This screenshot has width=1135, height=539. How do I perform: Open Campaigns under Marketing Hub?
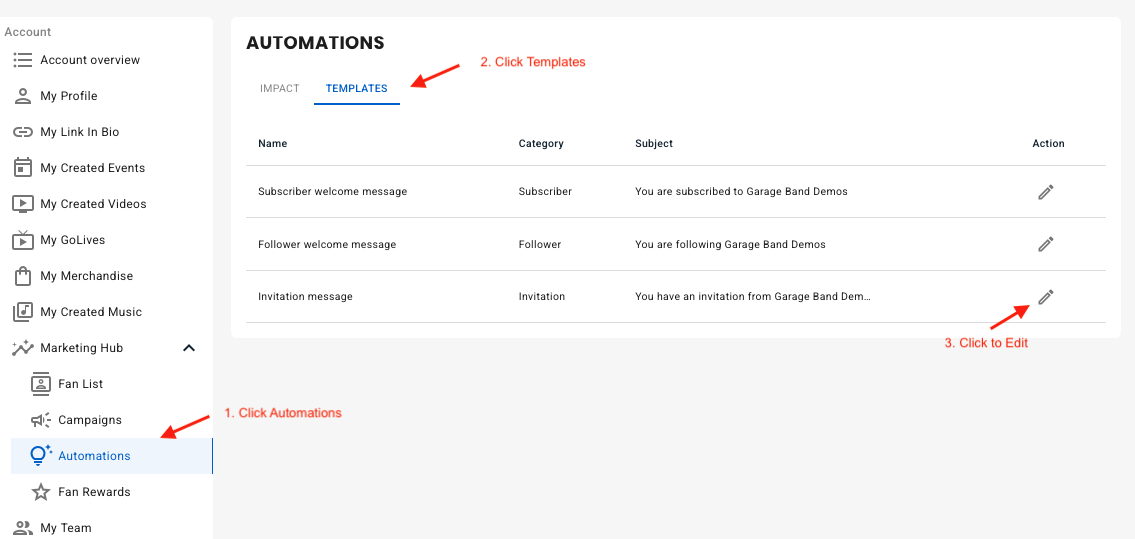pos(90,420)
